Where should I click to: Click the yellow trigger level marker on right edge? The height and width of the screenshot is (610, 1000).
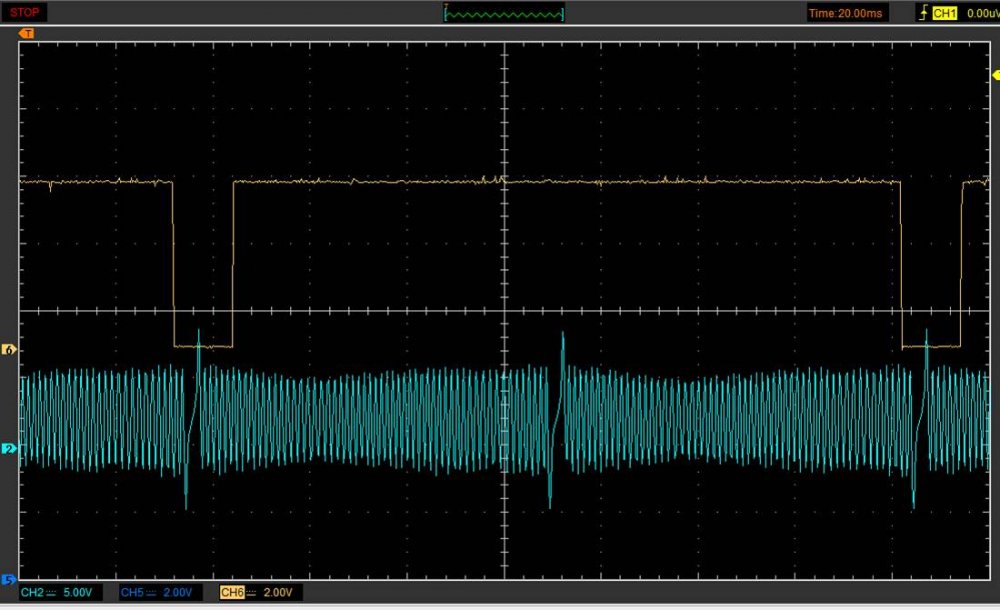(995, 75)
